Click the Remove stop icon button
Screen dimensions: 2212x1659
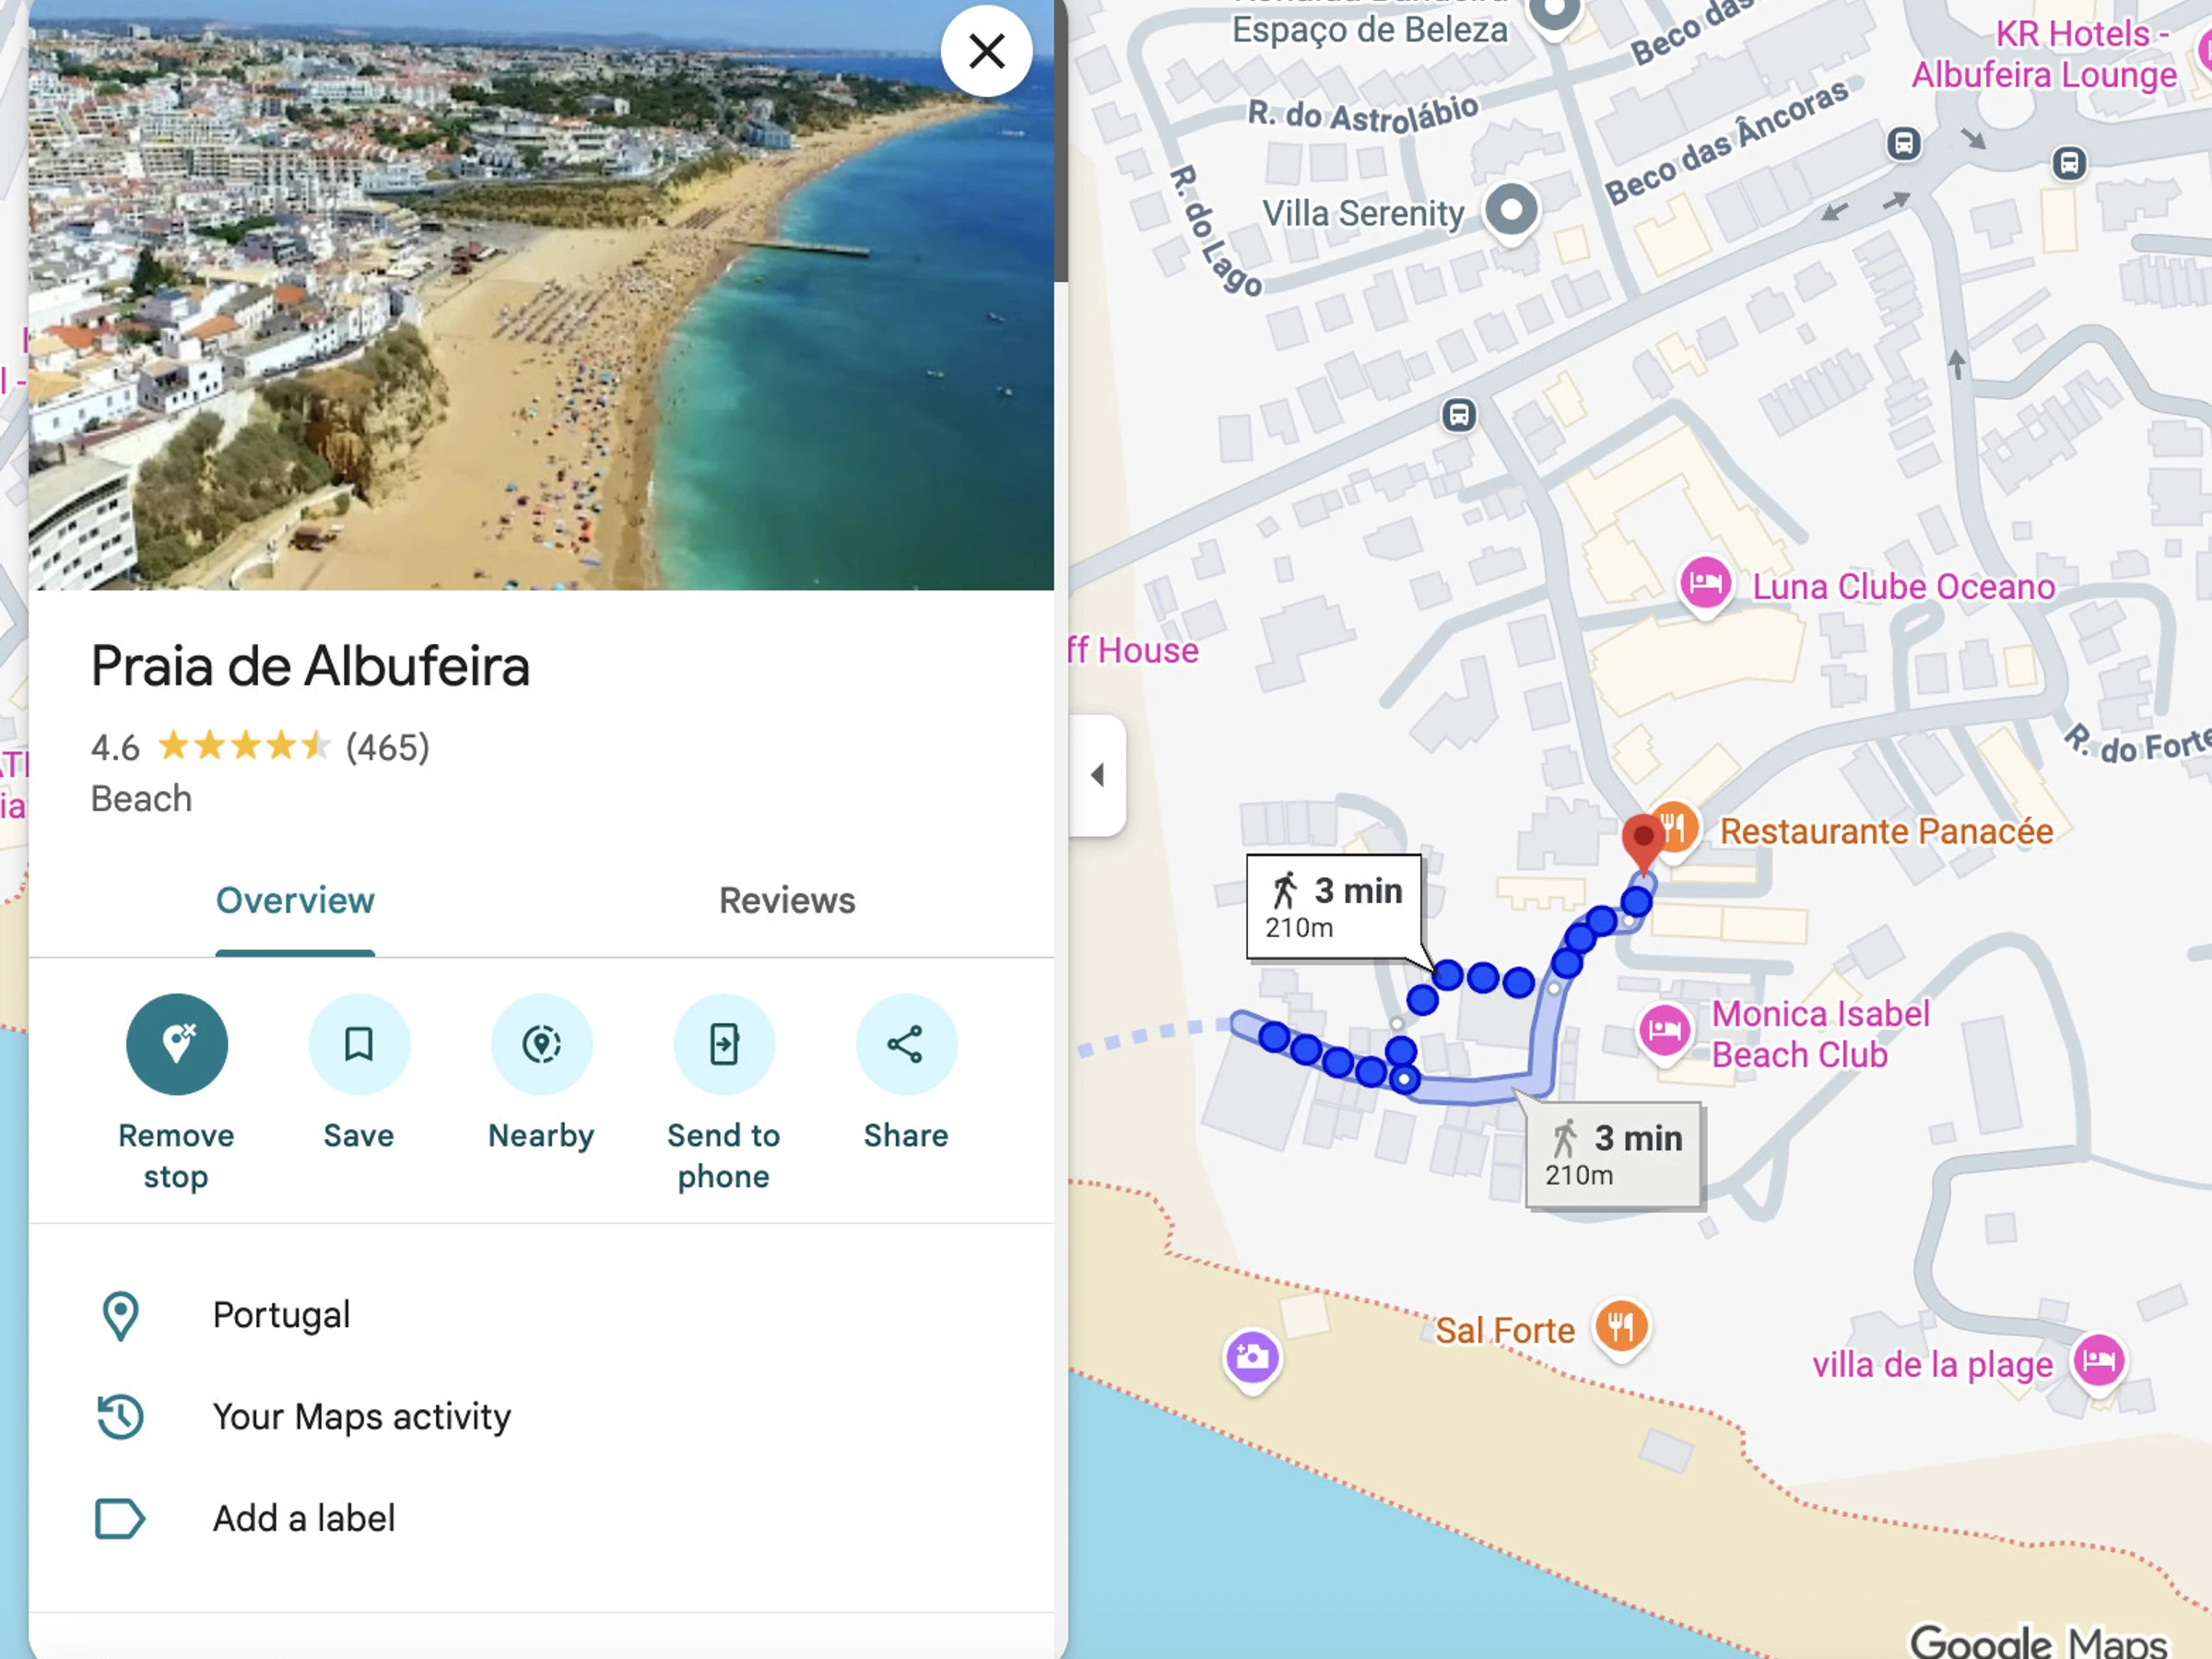tap(176, 1044)
